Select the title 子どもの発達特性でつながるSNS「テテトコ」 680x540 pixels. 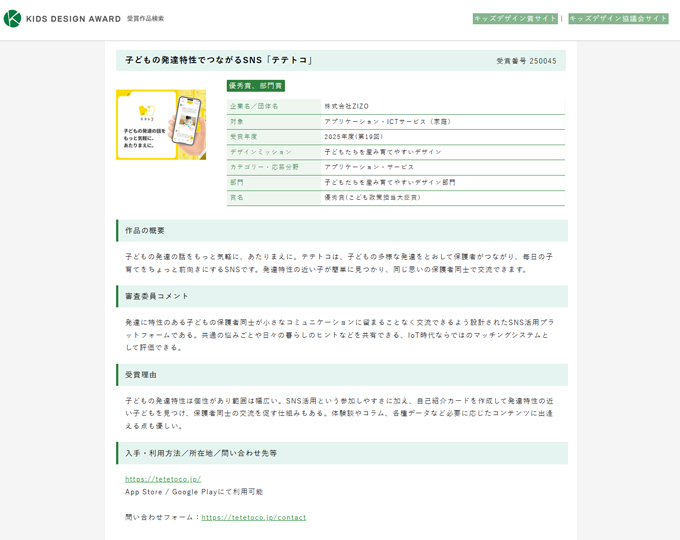(x=219, y=60)
